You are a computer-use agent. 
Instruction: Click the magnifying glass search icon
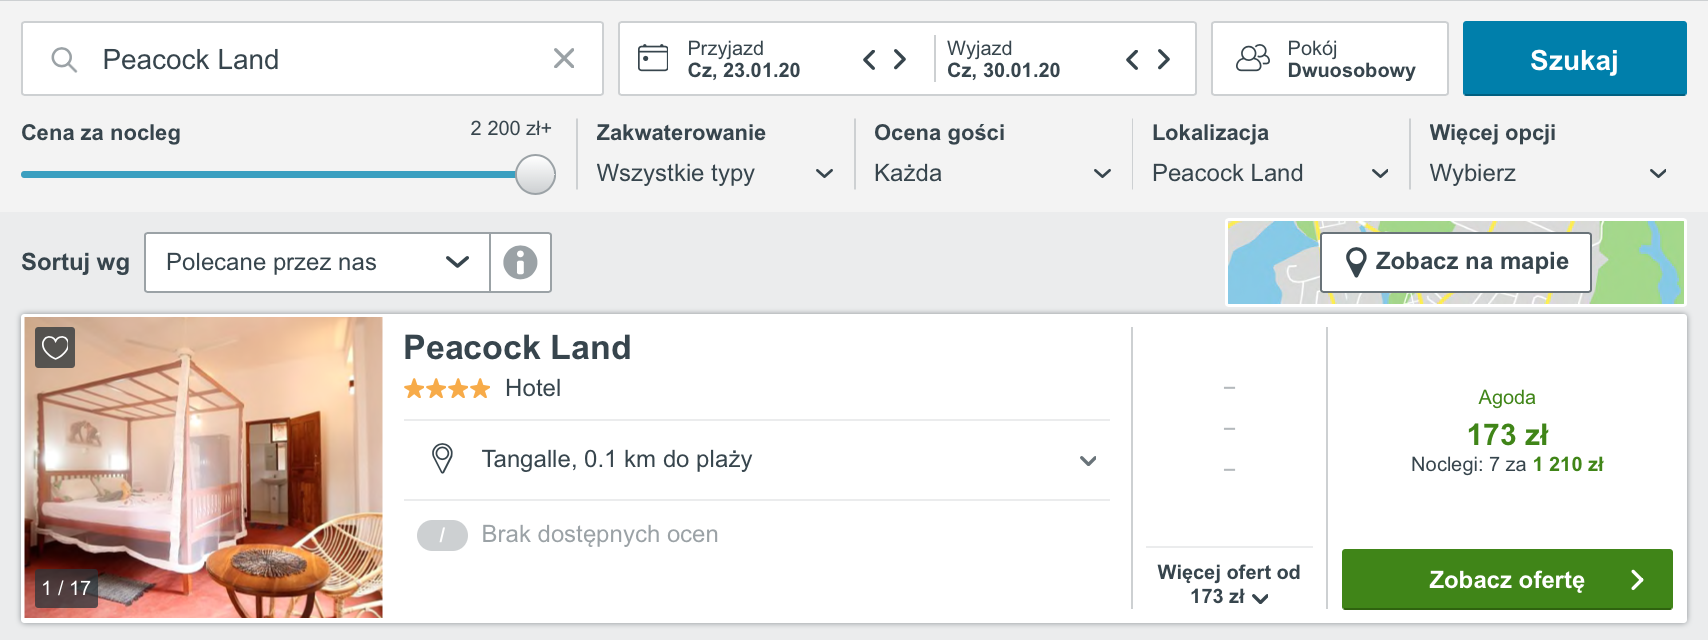(64, 60)
